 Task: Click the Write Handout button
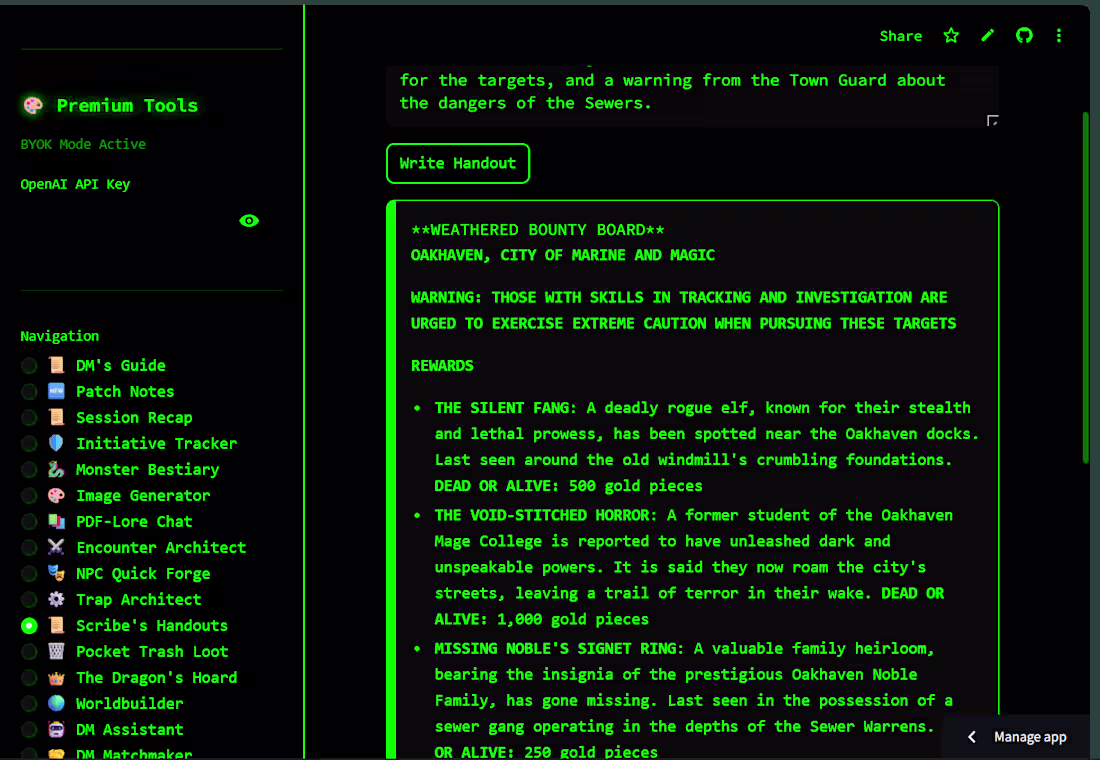pos(457,163)
